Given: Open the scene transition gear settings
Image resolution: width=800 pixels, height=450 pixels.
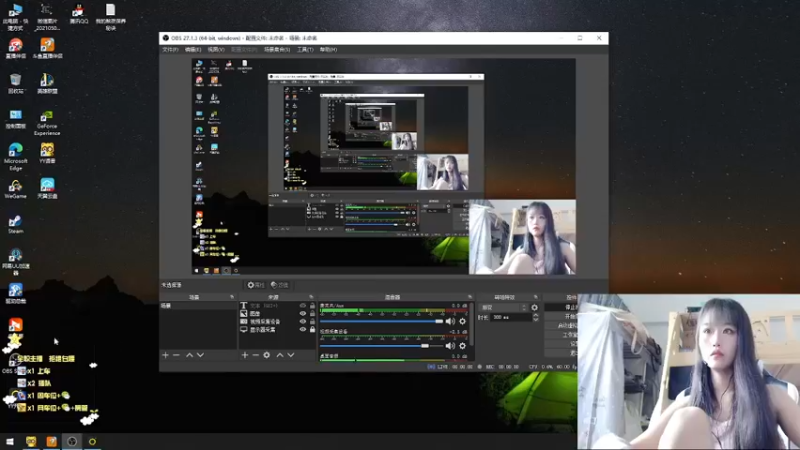Looking at the screenshot, I should pos(534,308).
